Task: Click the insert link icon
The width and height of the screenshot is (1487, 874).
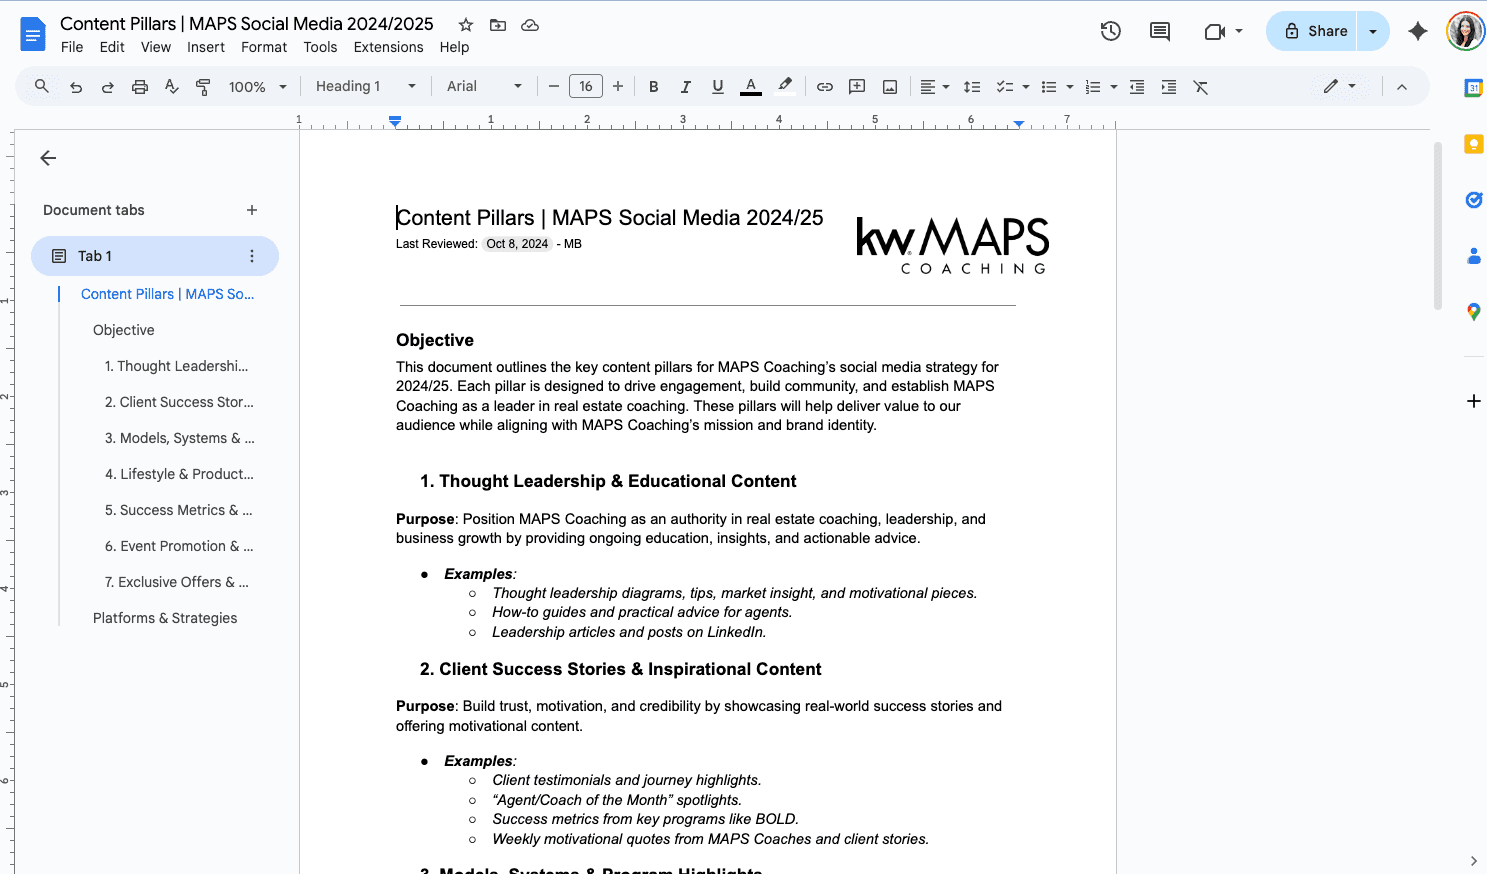Action: tap(824, 87)
